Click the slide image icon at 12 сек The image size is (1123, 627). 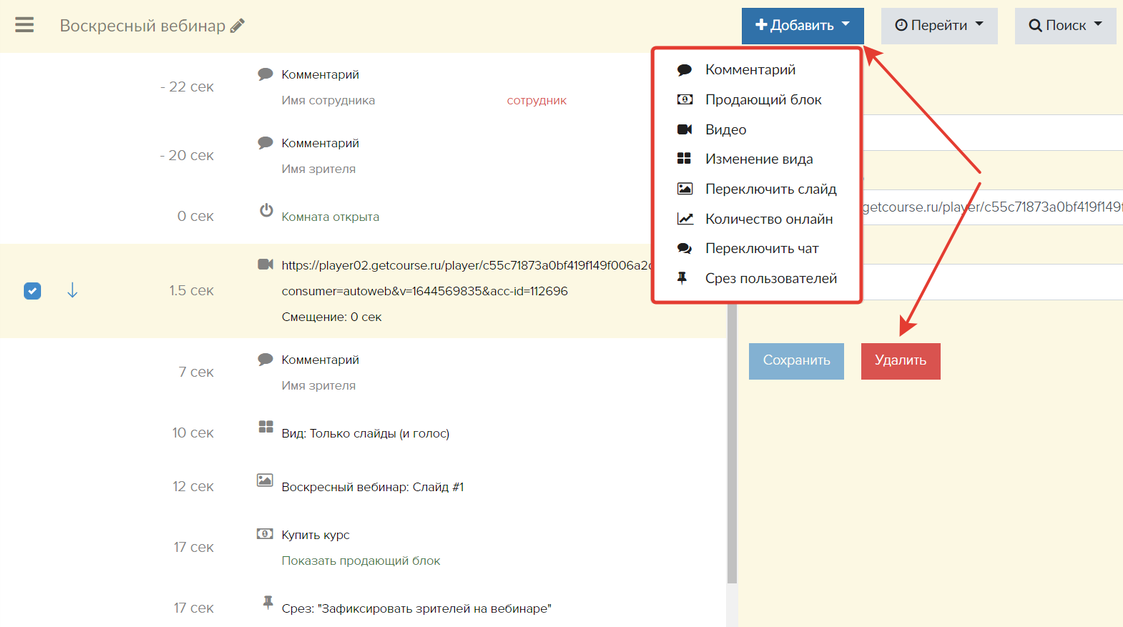pyautogui.click(x=265, y=481)
